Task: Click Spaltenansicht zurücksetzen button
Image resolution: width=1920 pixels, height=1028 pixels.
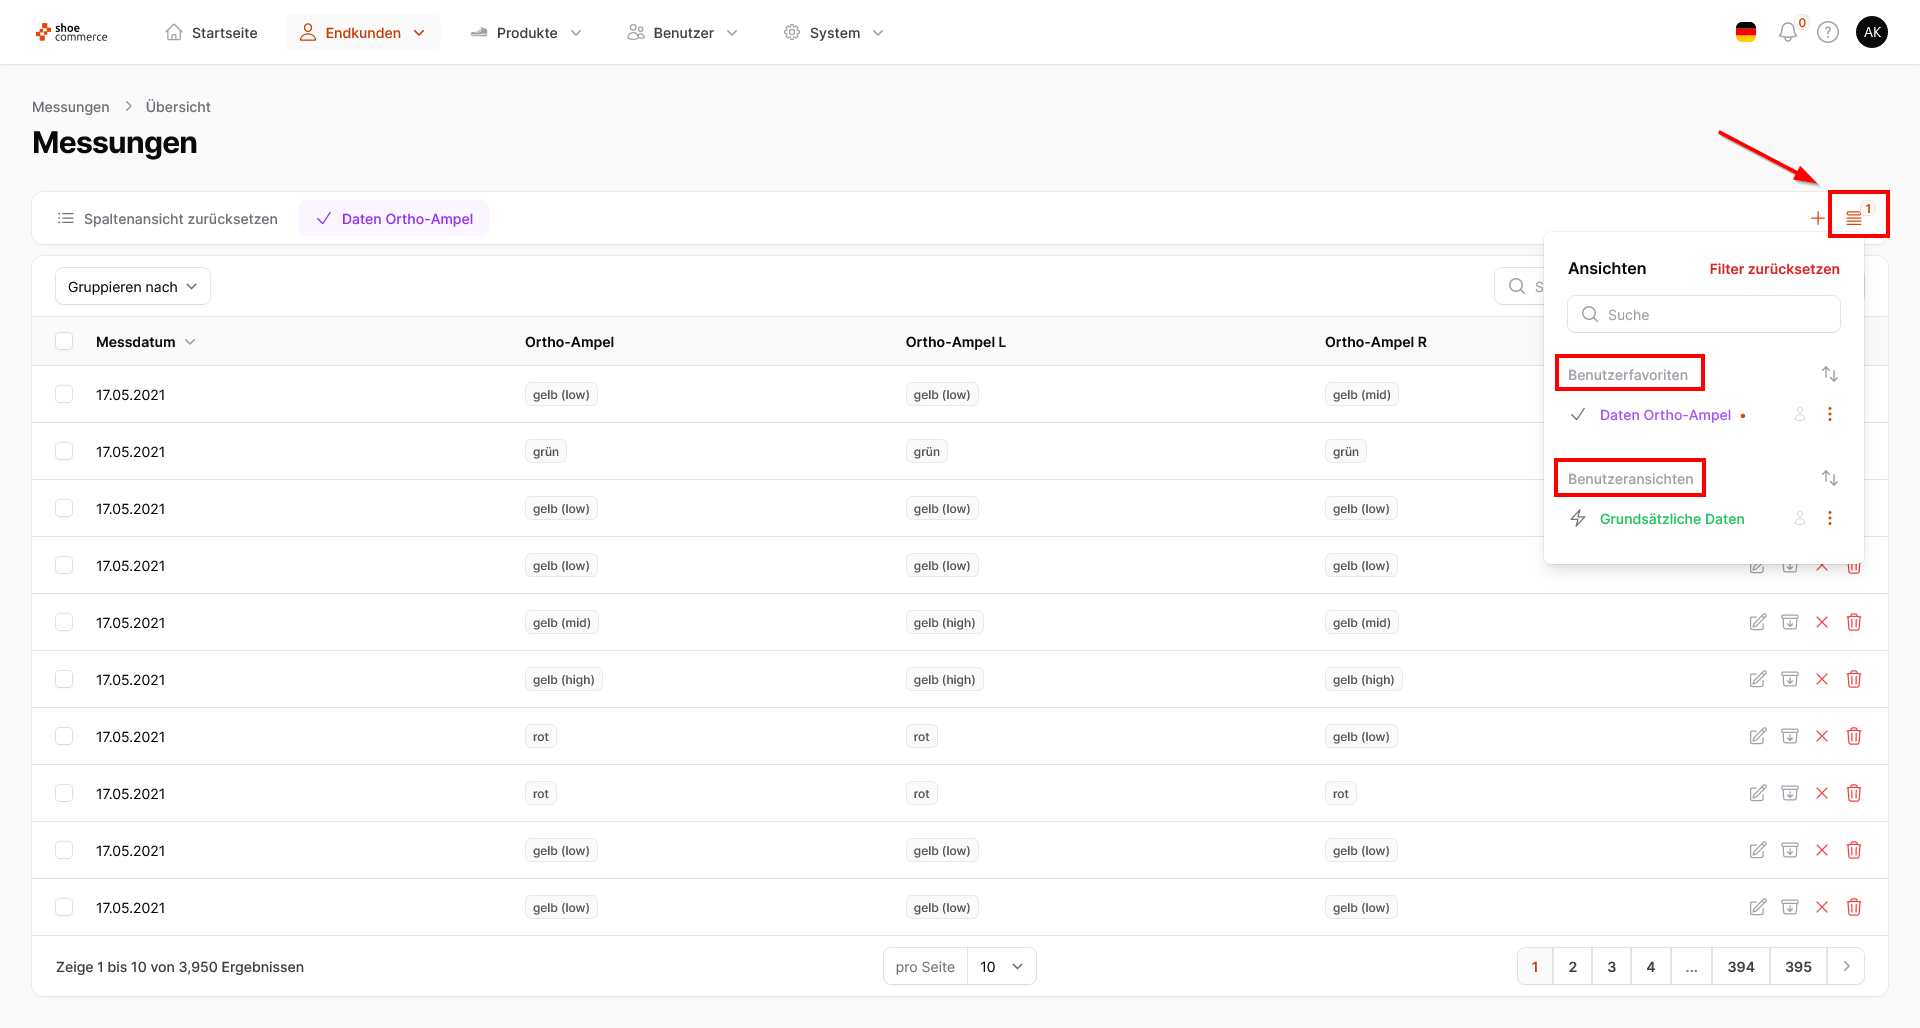Action: click(168, 219)
